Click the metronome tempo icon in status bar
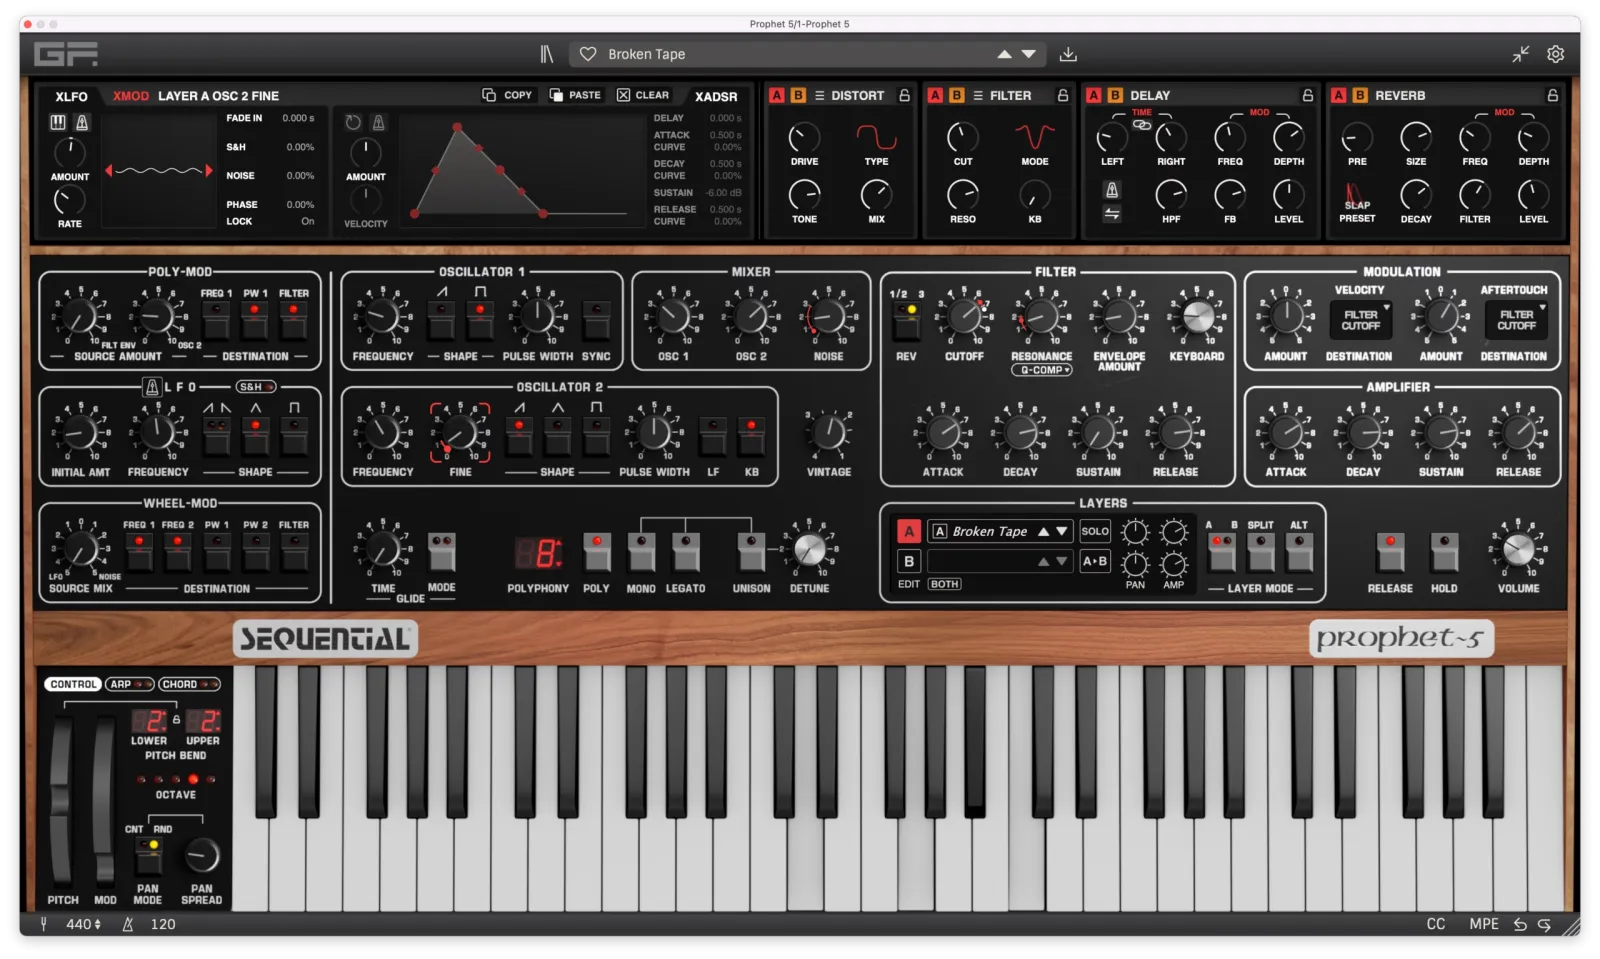Image resolution: width=1600 pixels, height=959 pixels. pyautogui.click(x=128, y=924)
